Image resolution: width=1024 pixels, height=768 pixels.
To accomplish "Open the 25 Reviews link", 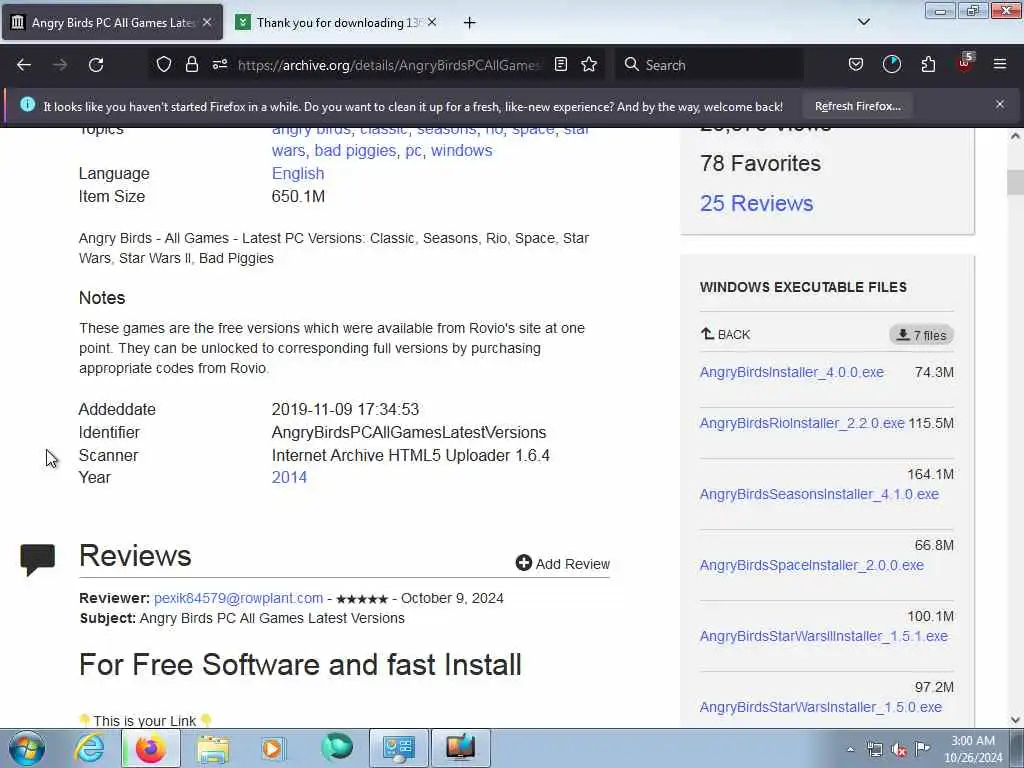I will (x=756, y=203).
